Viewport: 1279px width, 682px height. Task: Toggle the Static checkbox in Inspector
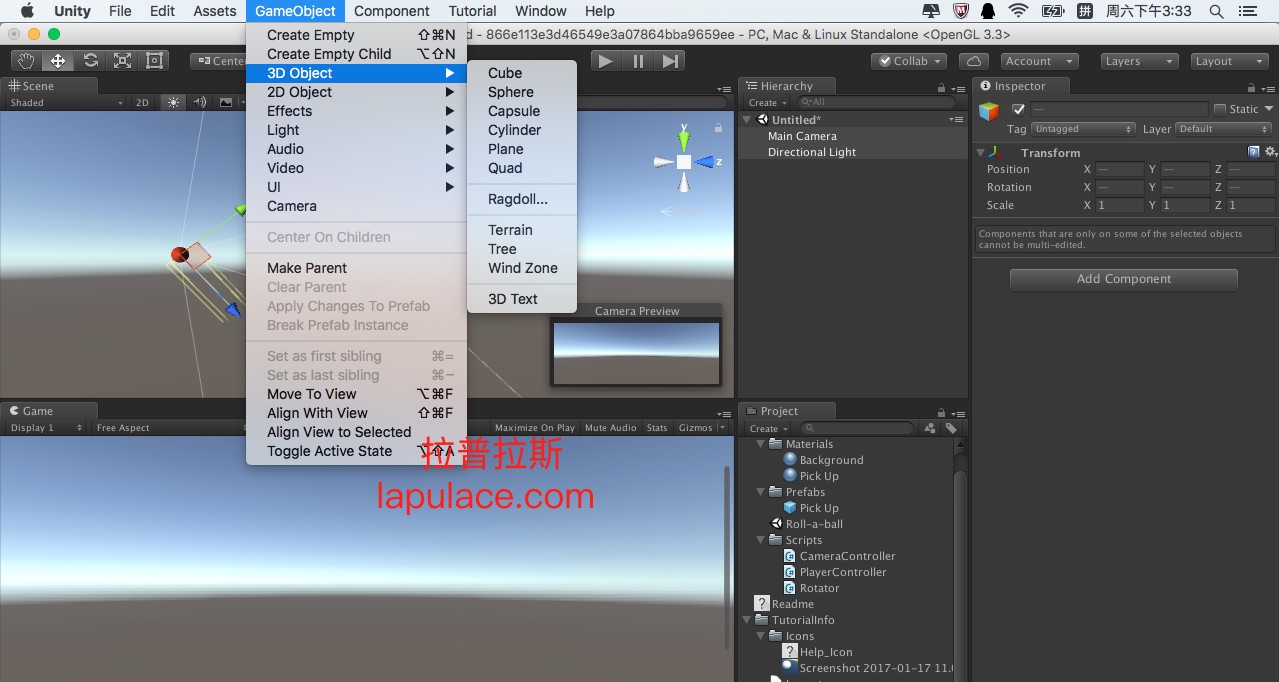point(1220,109)
